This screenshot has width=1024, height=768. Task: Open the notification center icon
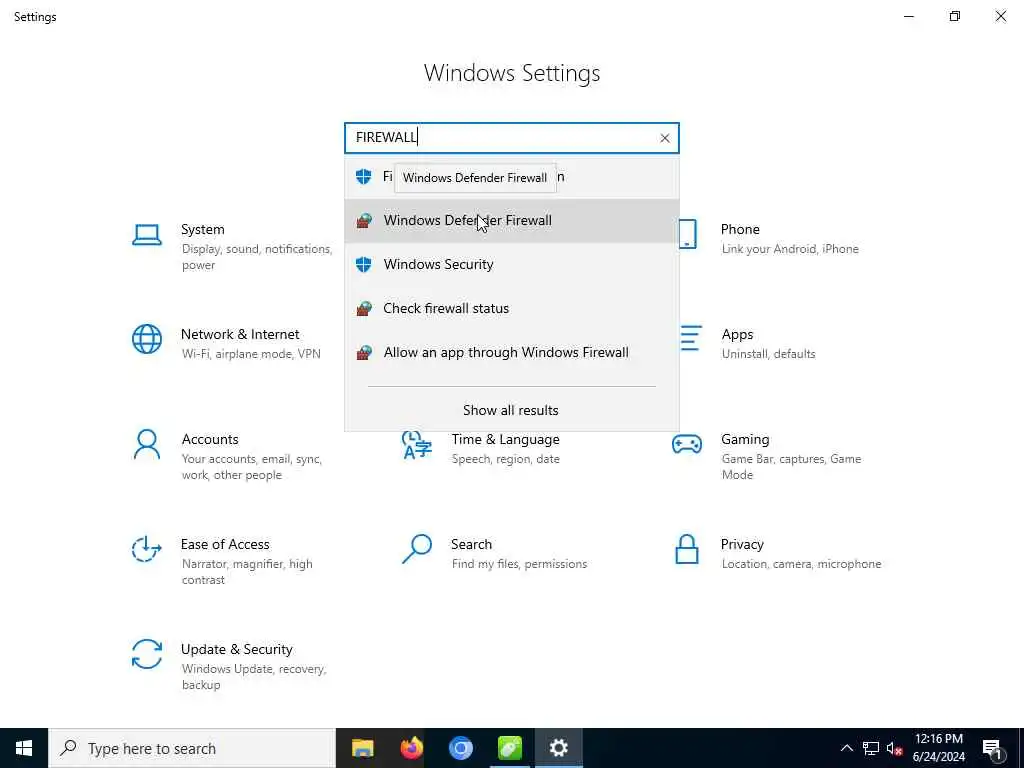992,748
